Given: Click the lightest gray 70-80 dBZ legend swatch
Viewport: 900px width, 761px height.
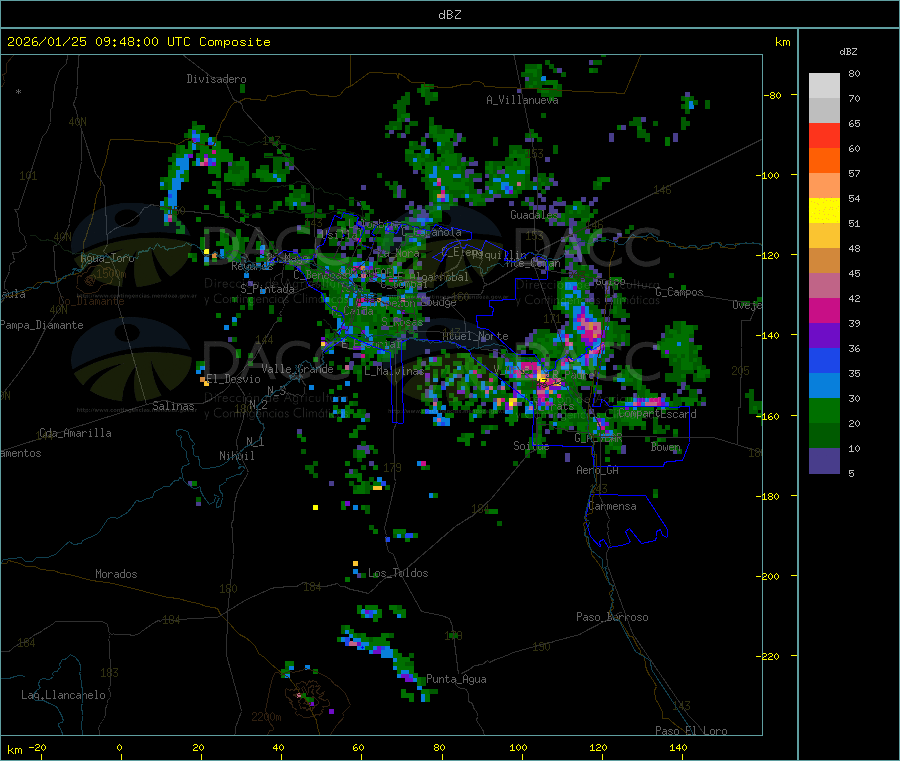Looking at the screenshot, I should pos(824,86).
